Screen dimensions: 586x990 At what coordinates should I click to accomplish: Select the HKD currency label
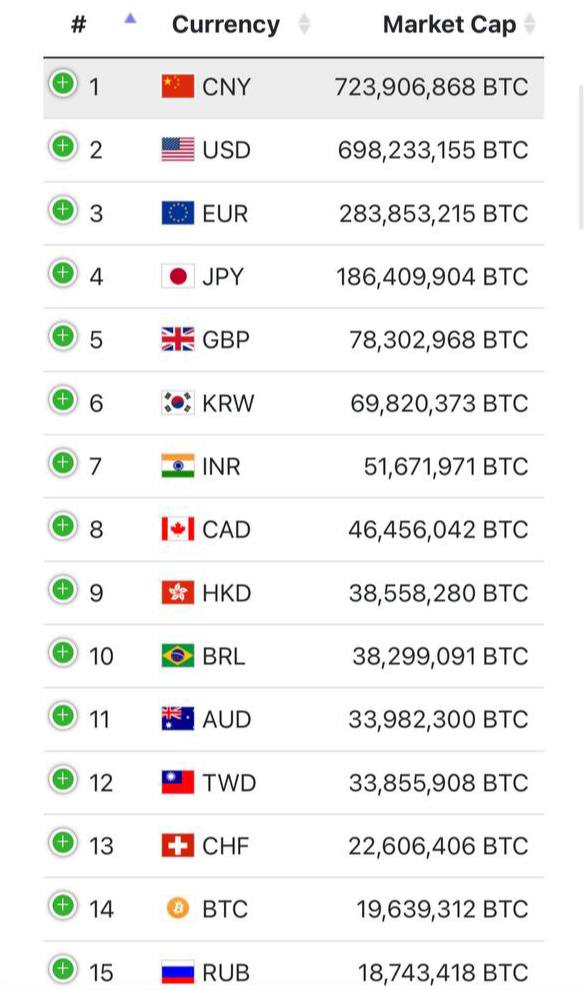pos(227,593)
